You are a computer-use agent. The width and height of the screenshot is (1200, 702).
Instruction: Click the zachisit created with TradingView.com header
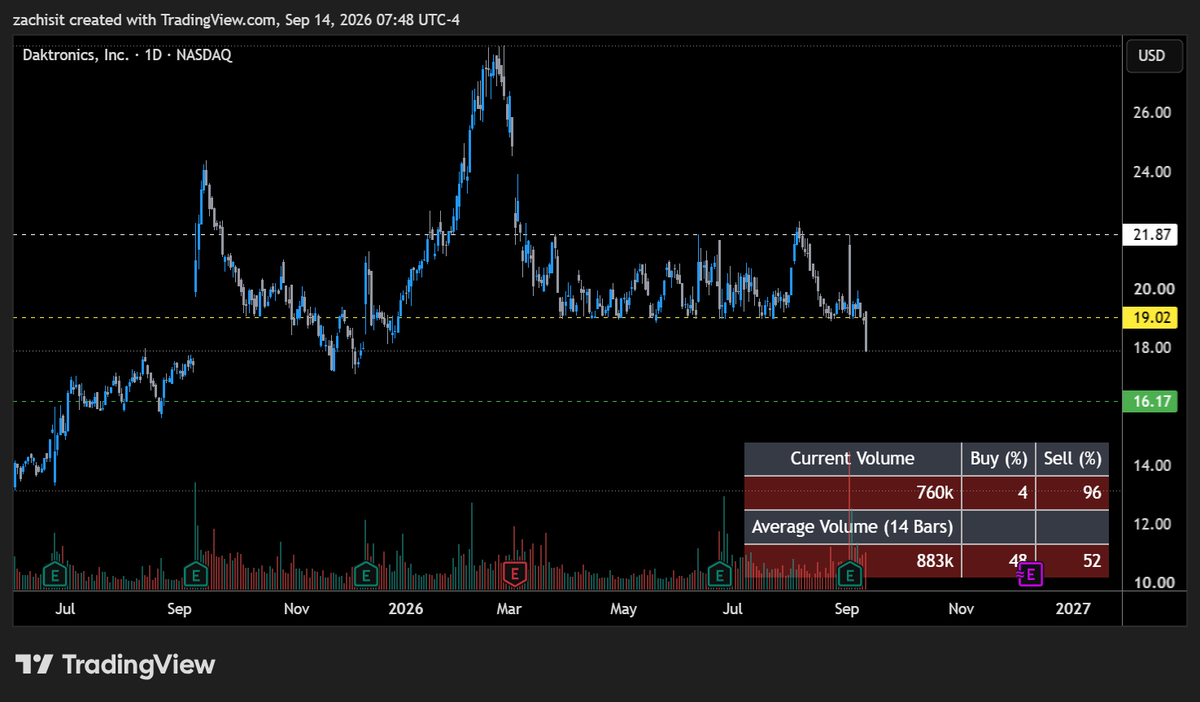coord(236,20)
